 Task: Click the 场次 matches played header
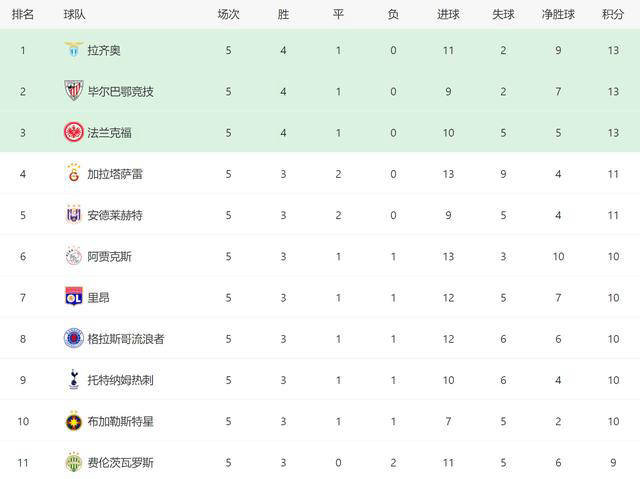[x=228, y=14]
